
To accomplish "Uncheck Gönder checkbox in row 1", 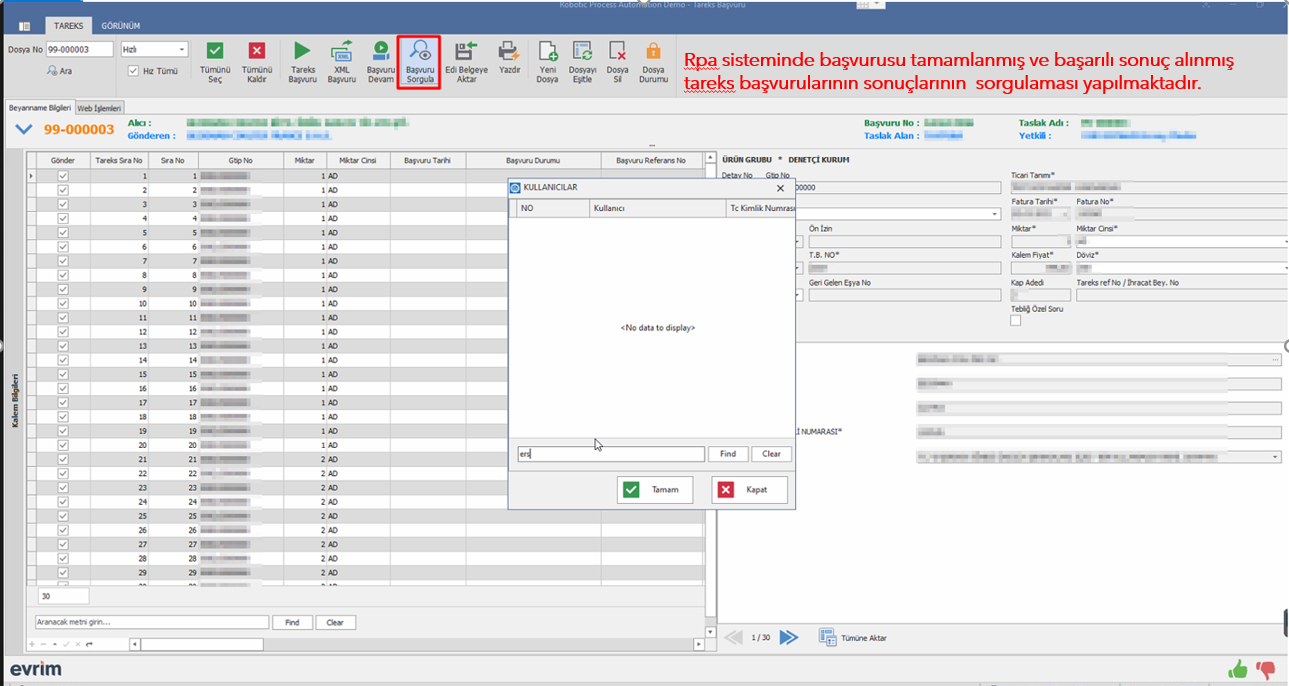I will click(63, 176).
